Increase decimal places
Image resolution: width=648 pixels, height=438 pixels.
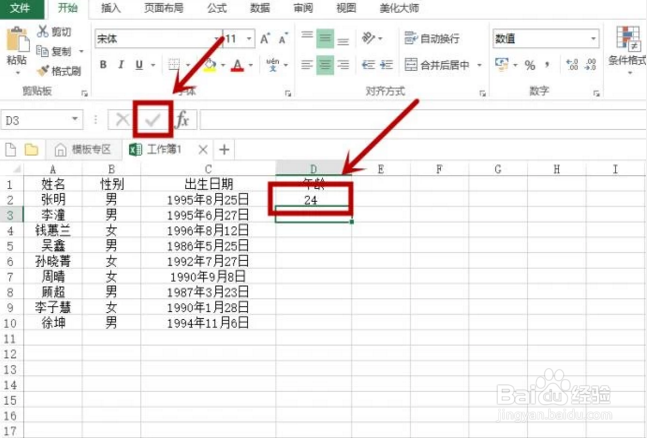[572, 65]
